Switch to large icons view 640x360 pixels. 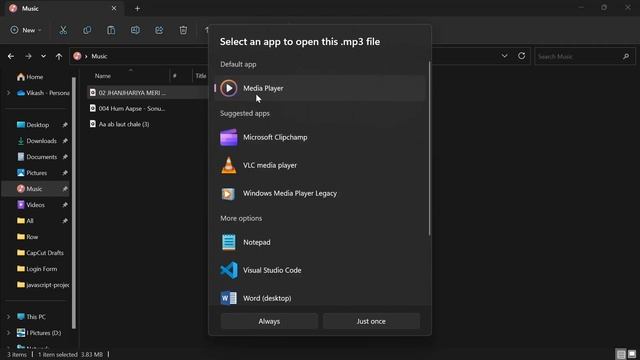point(632,354)
